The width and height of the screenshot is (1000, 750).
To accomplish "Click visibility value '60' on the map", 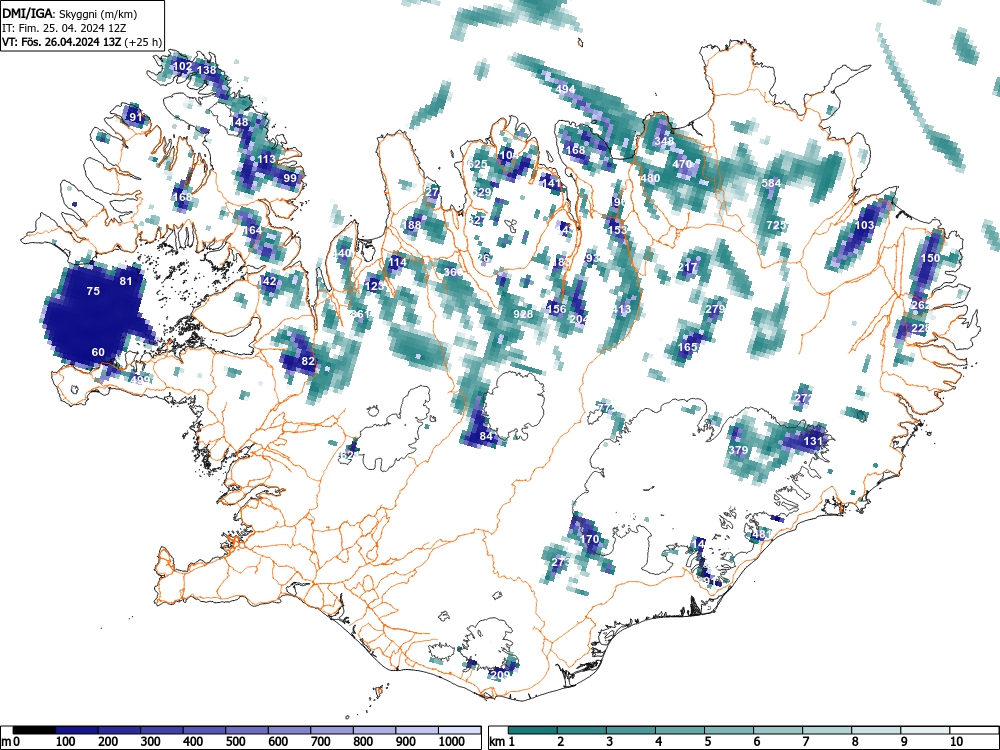I will click(98, 352).
